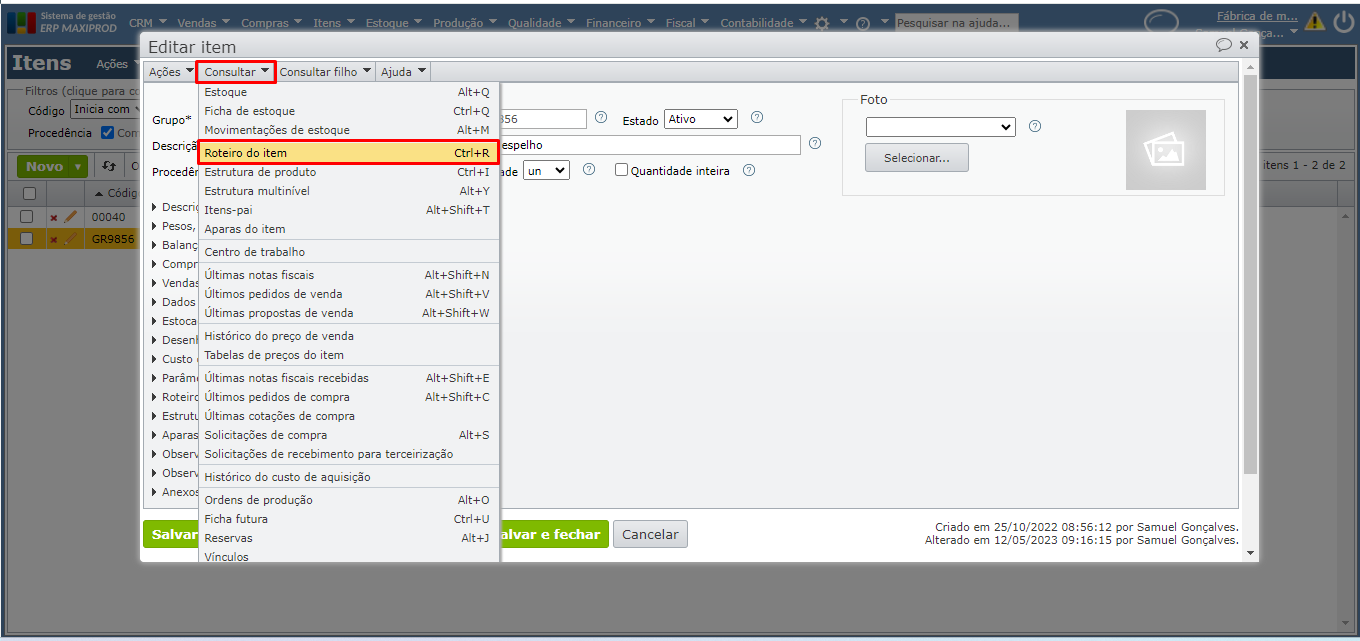1360x641 pixels.
Task: Select Últimas notas fiscais menu entry
Action: click(x=348, y=275)
